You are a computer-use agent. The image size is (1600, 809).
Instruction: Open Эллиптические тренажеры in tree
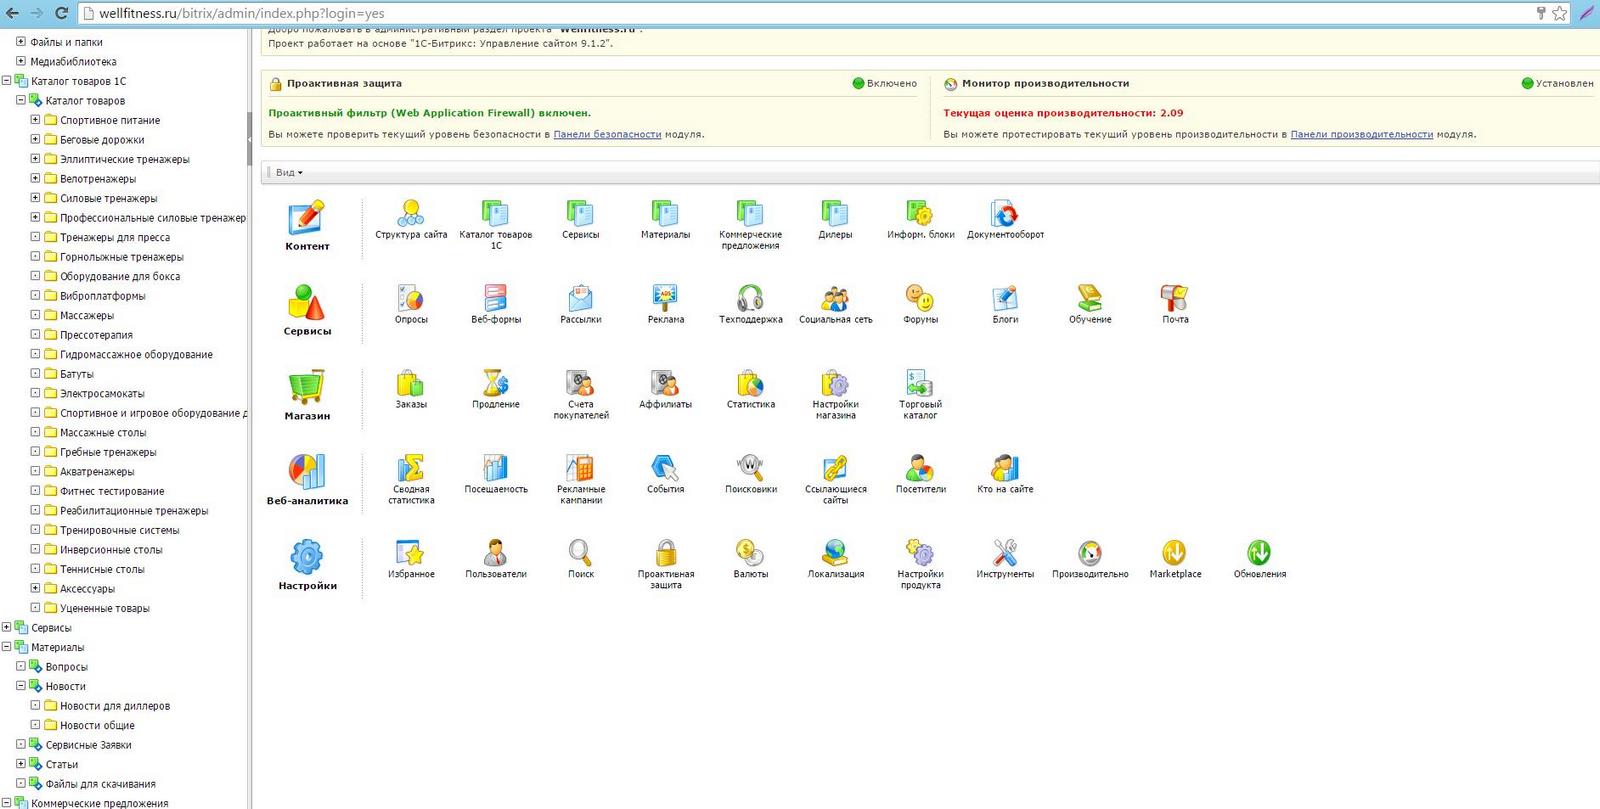point(124,159)
